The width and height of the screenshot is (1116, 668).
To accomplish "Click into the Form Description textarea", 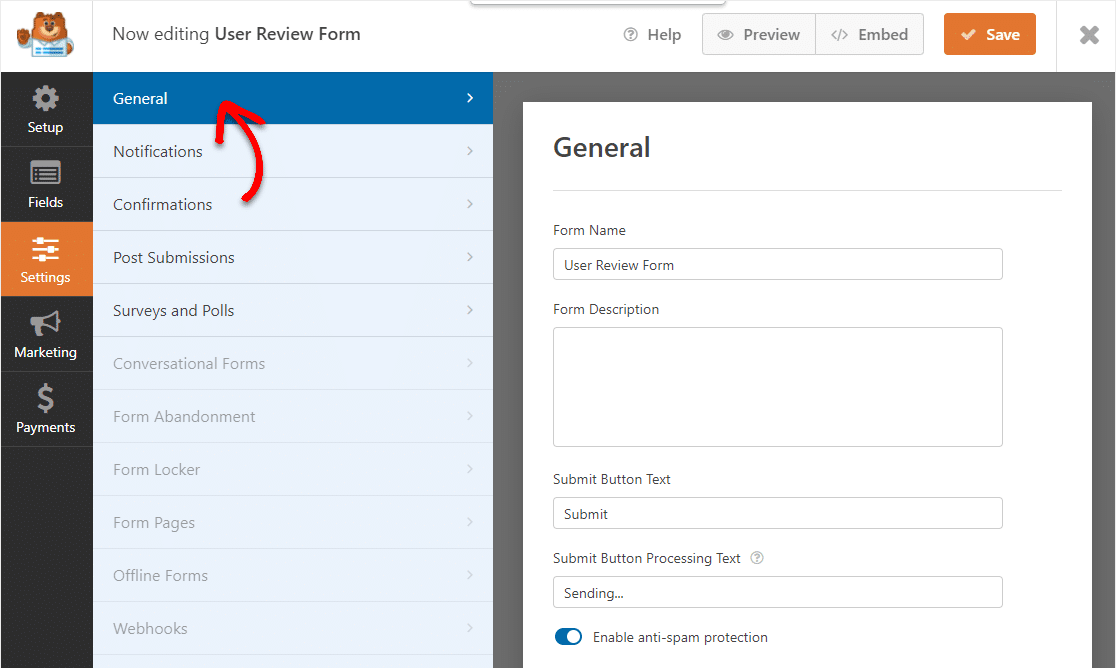I will 777,387.
